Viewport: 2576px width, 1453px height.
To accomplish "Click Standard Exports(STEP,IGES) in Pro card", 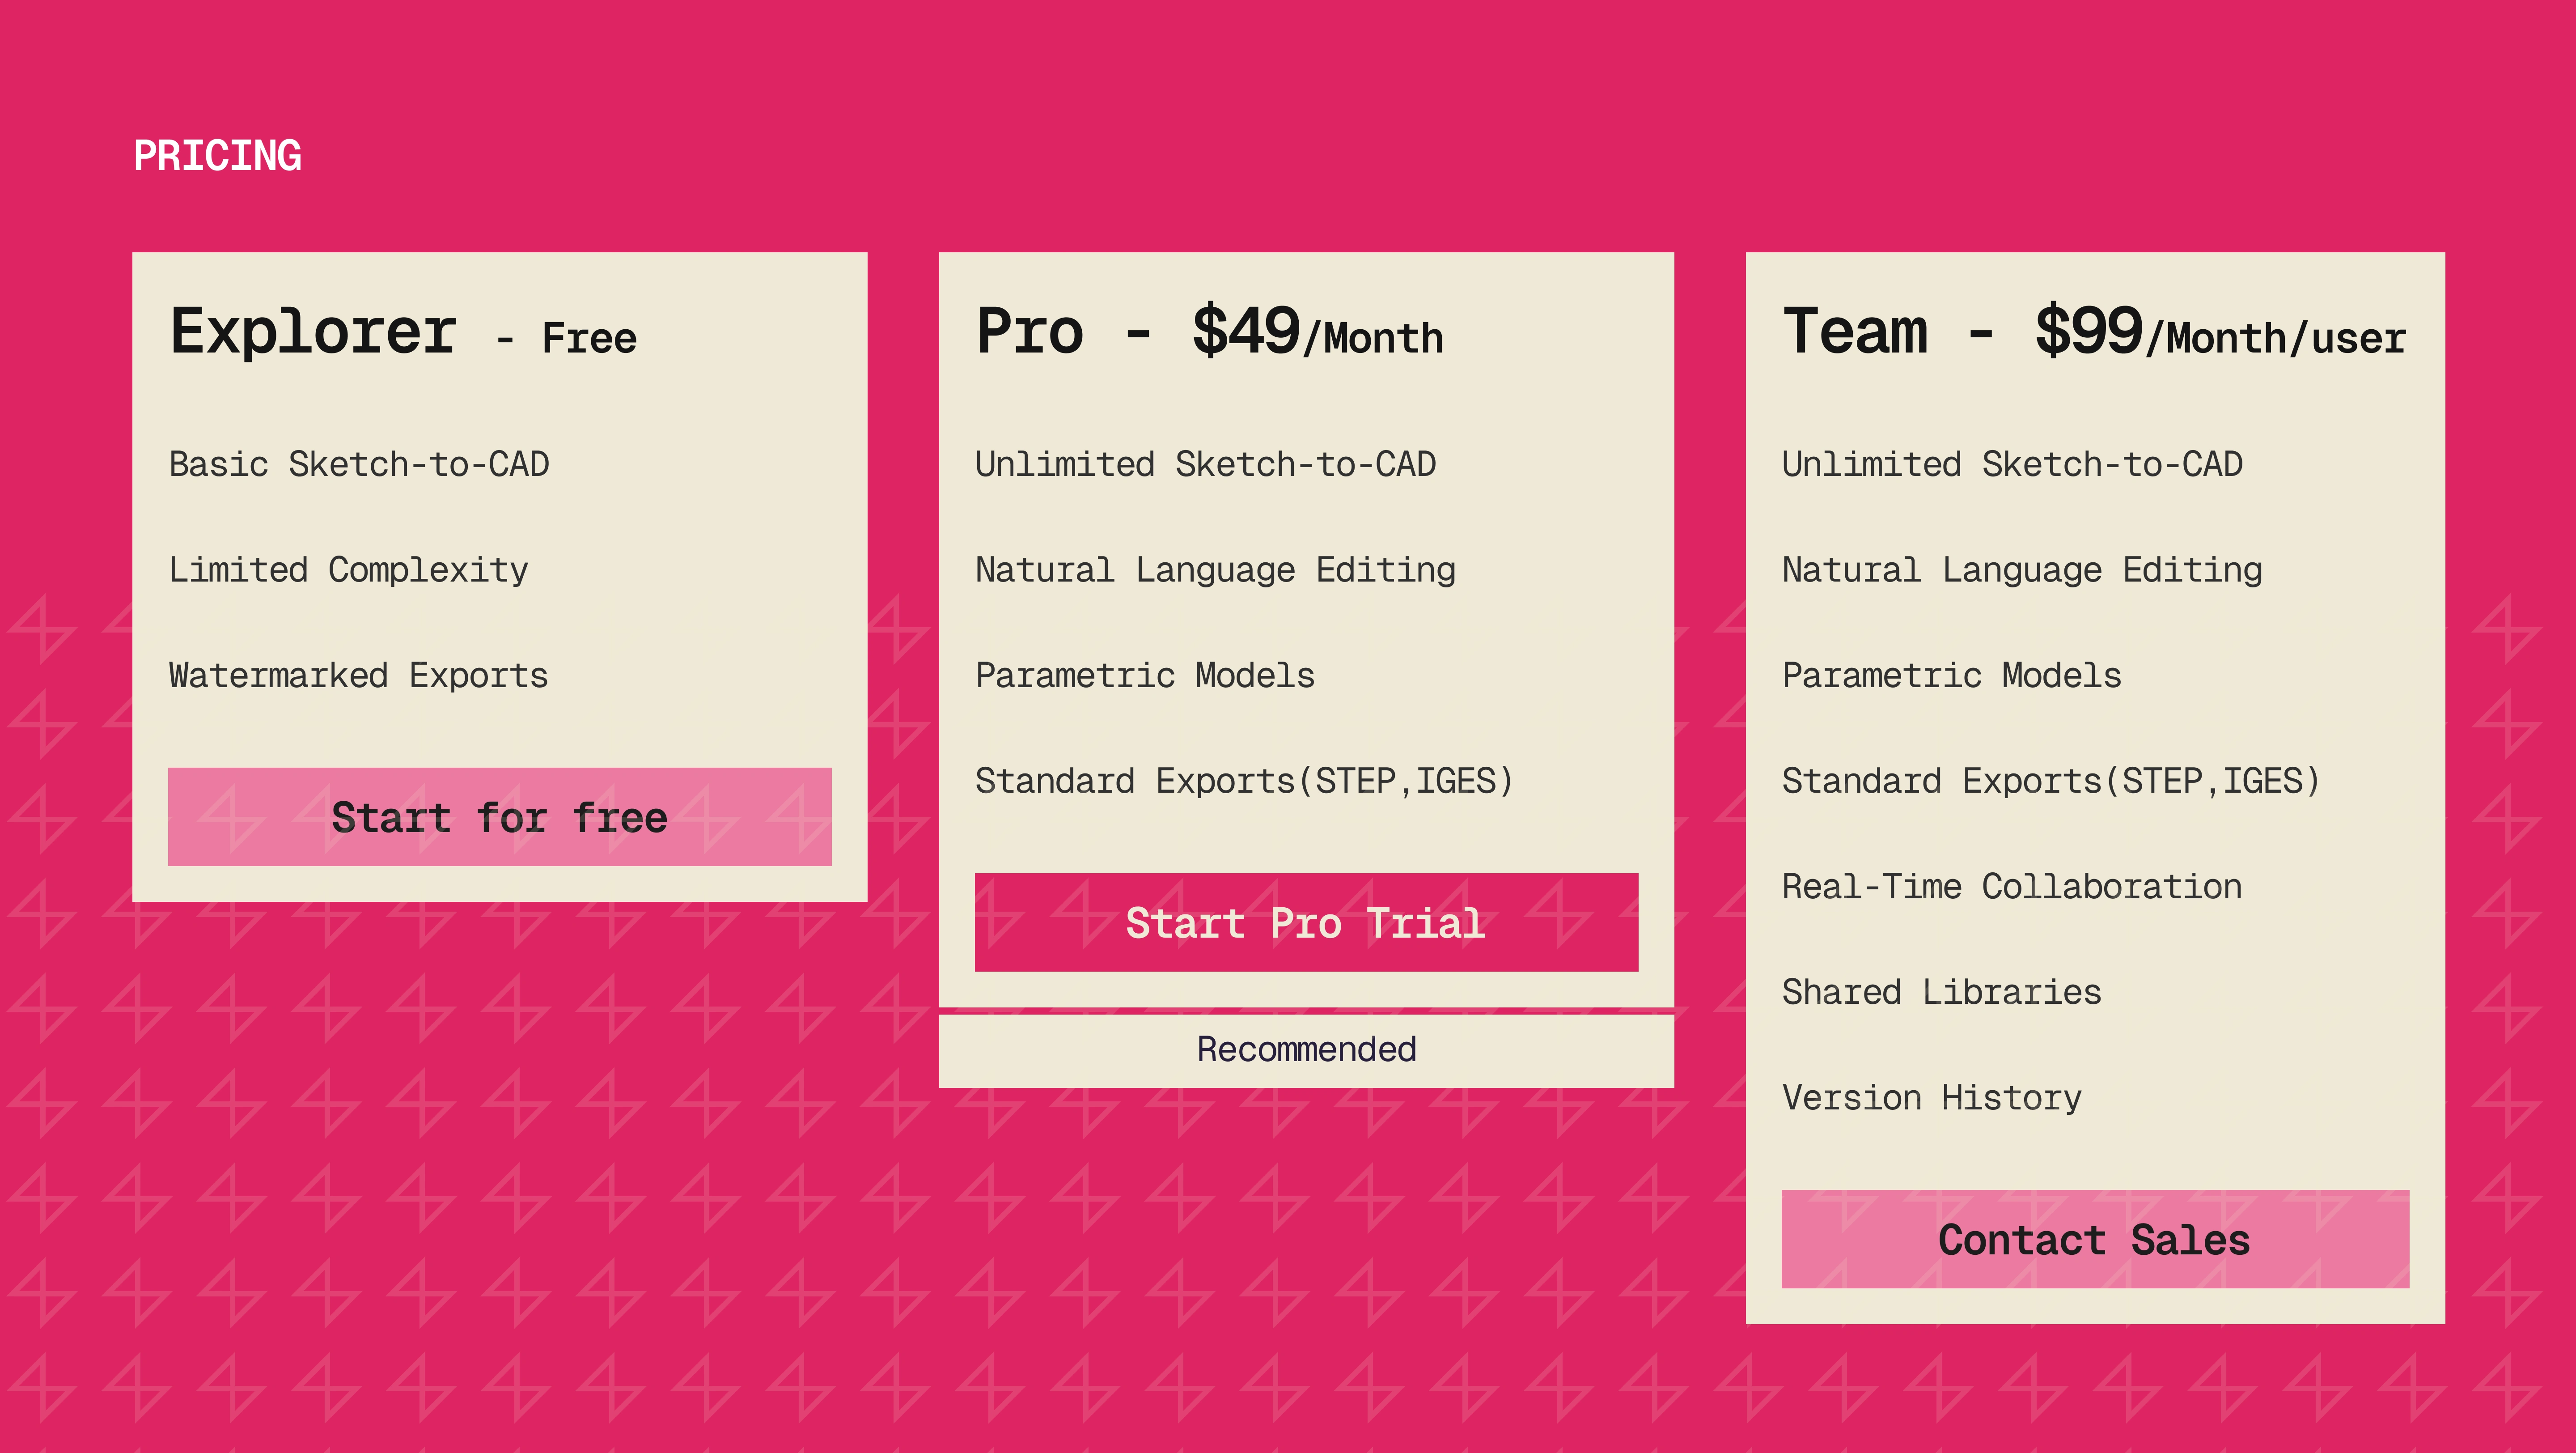I will (1244, 781).
